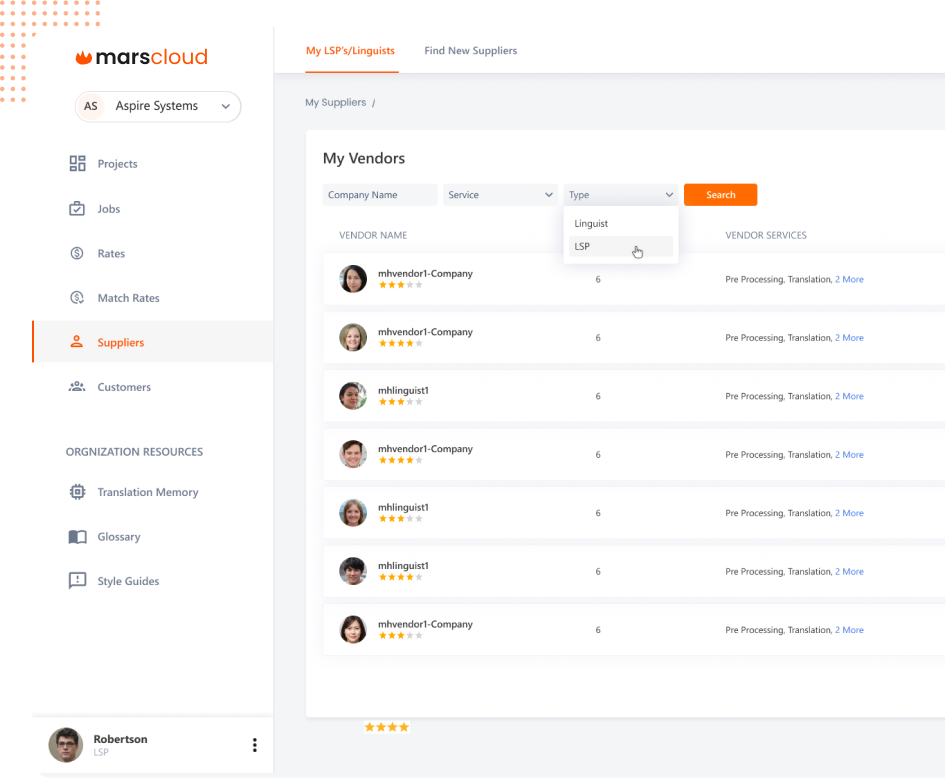
Task: Click the Customers people icon
Action: 77,387
